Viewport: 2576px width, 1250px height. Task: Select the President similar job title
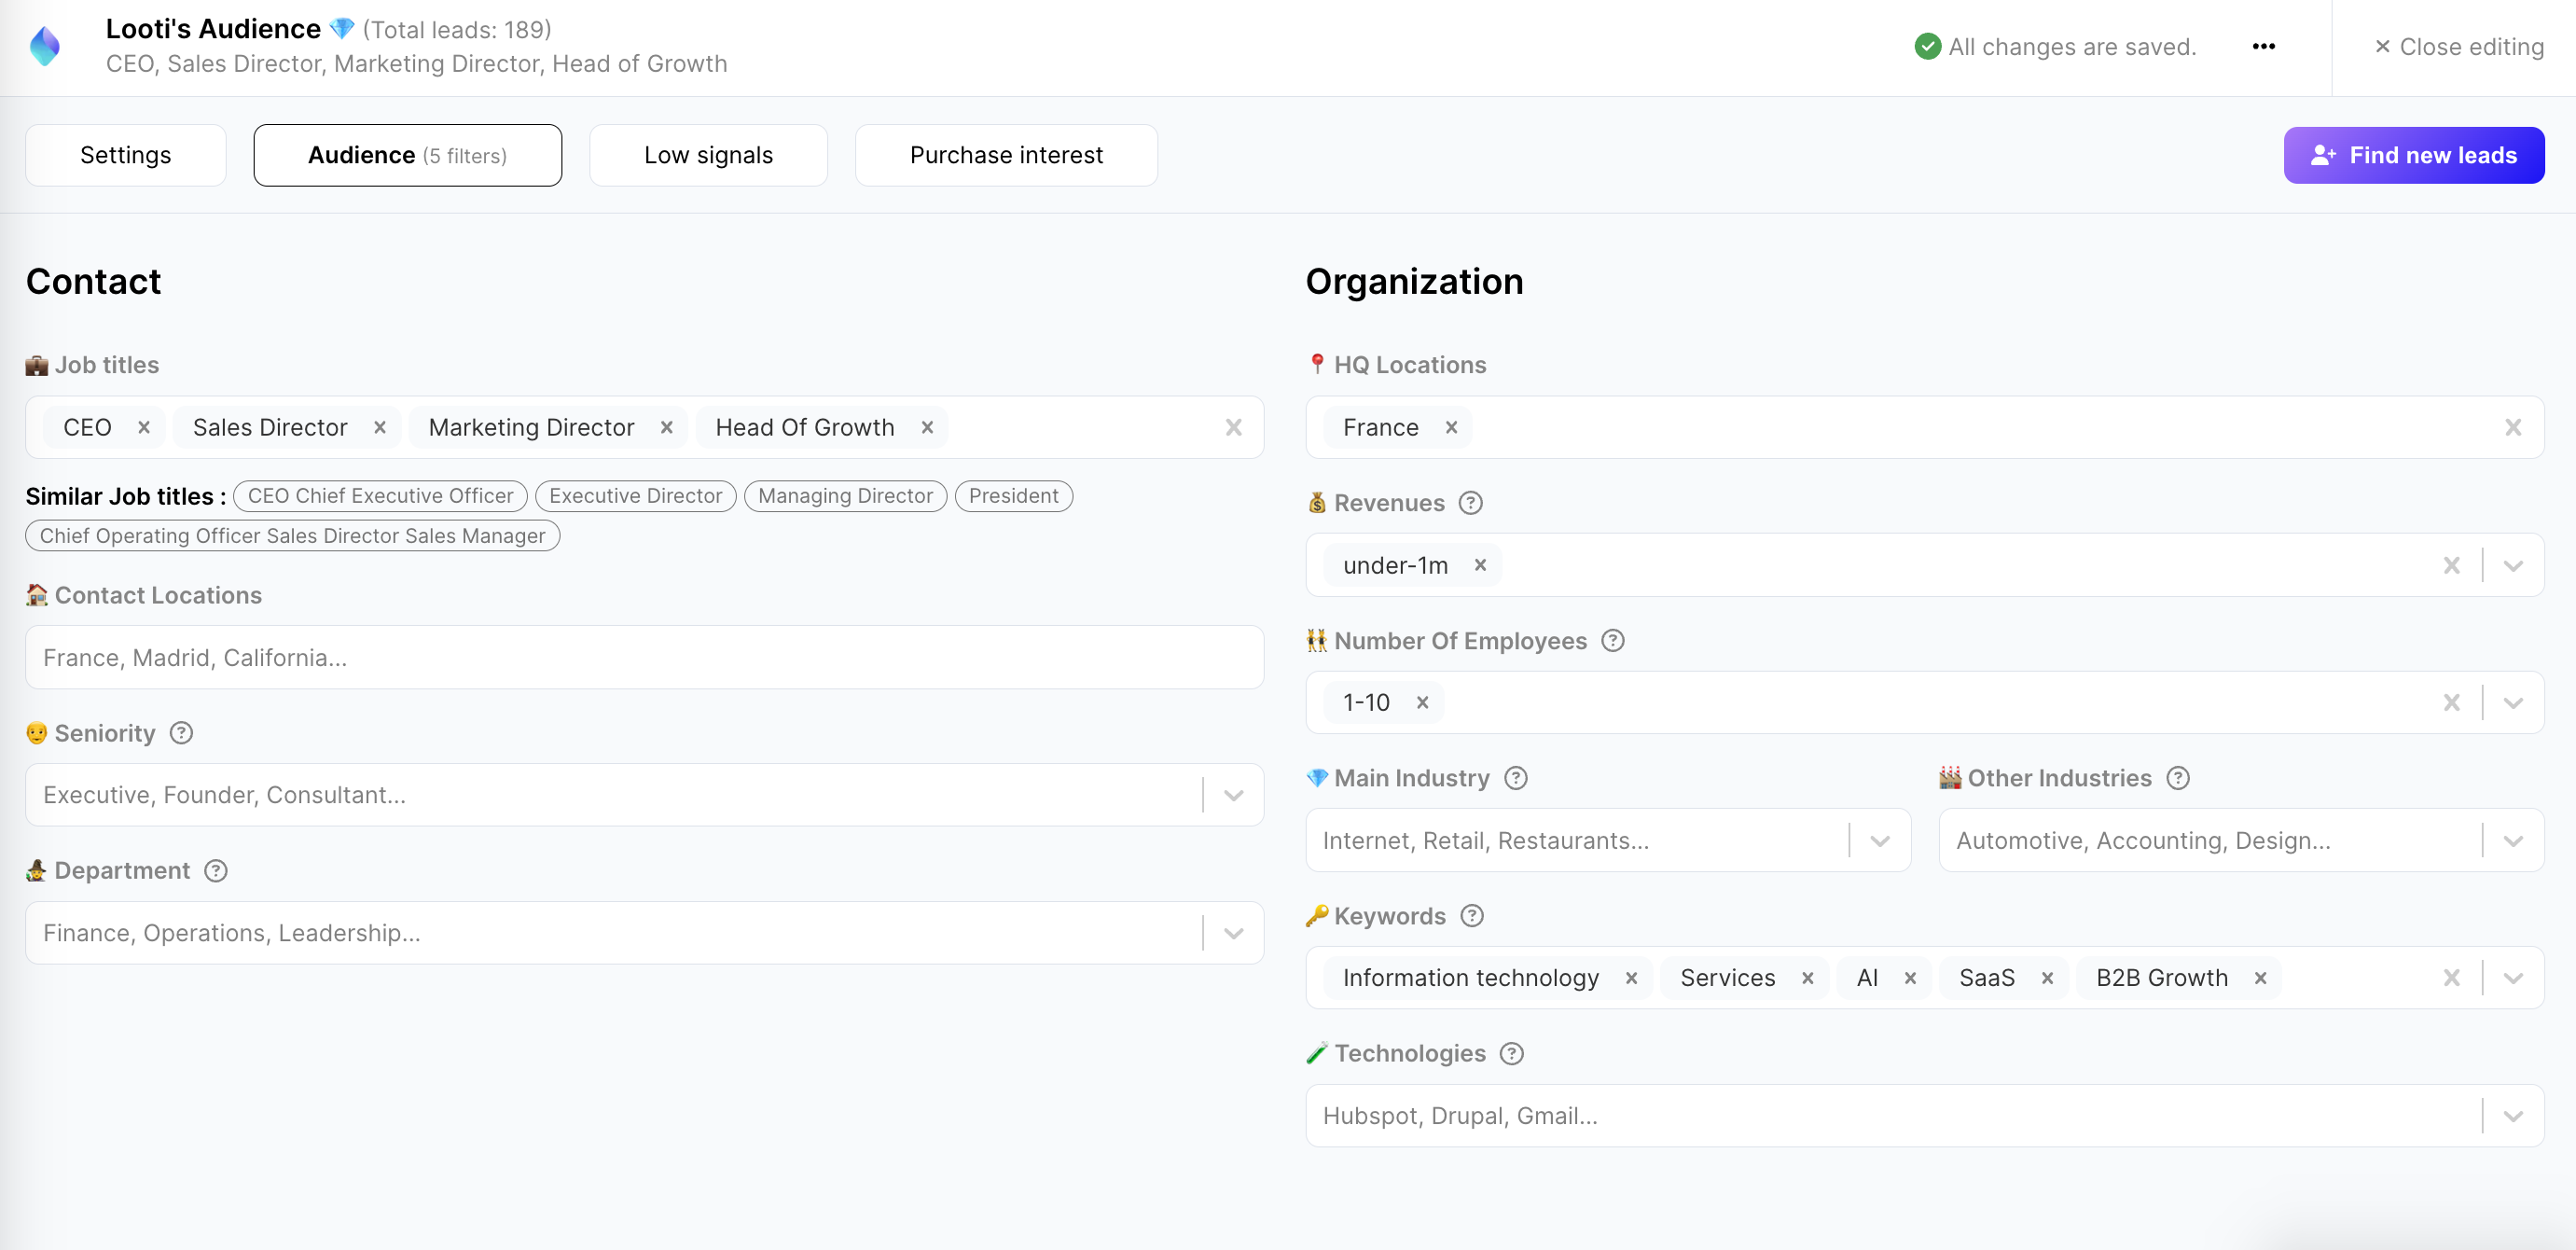click(x=1013, y=495)
